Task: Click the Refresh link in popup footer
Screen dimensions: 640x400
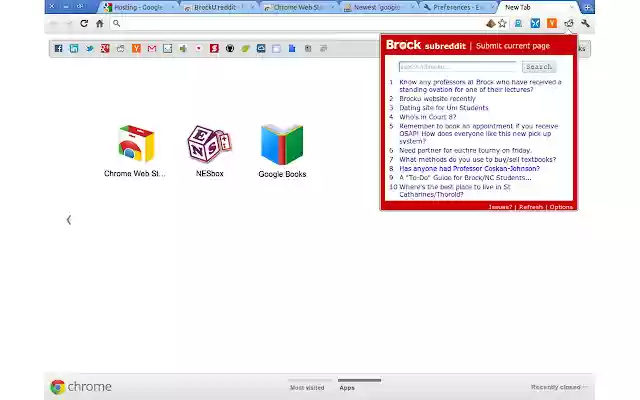Action: click(x=531, y=207)
